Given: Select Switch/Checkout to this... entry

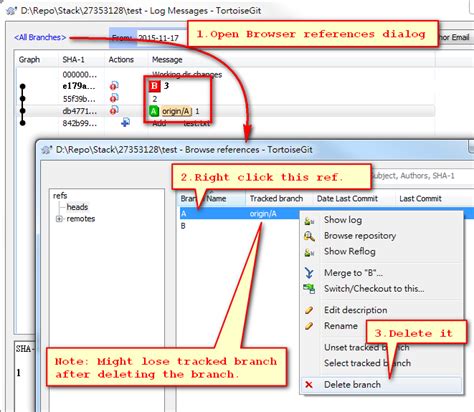Looking at the screenshot, I should click(374, 289).
